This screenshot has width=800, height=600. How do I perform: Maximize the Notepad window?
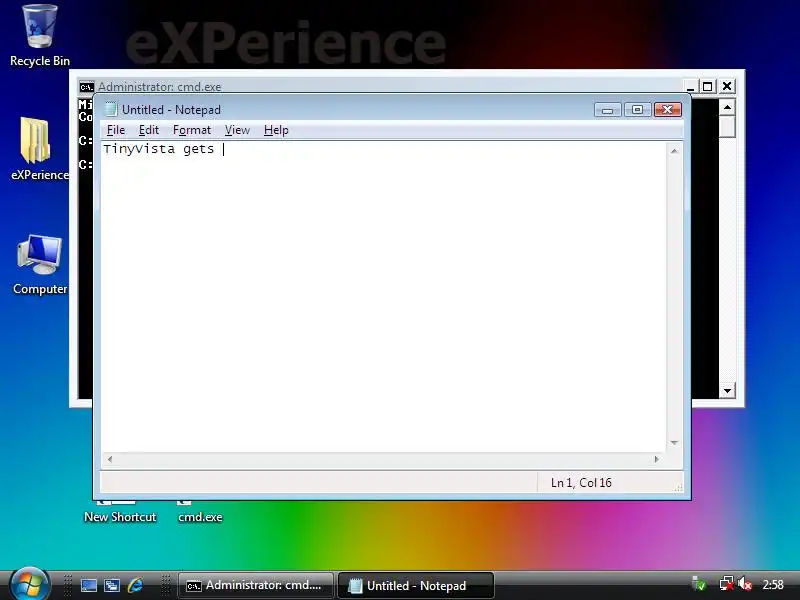point(637,110)
